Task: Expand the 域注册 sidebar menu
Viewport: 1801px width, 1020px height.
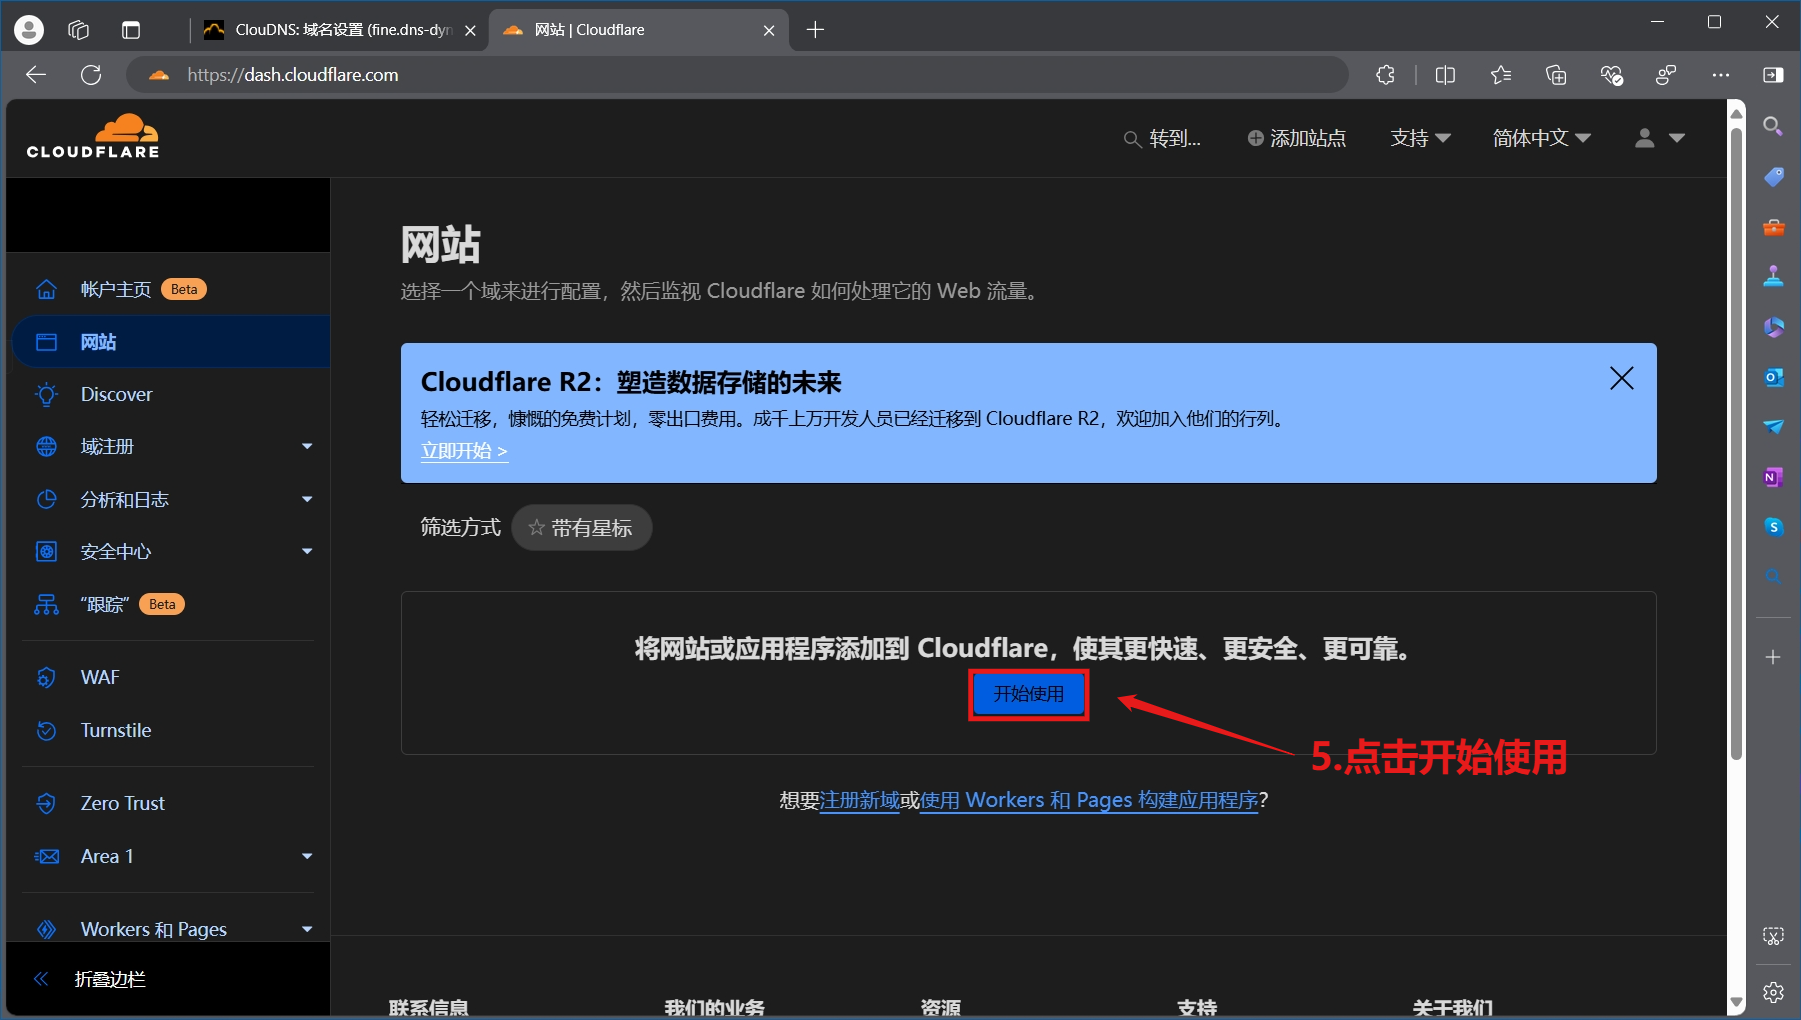Action: 307,446
